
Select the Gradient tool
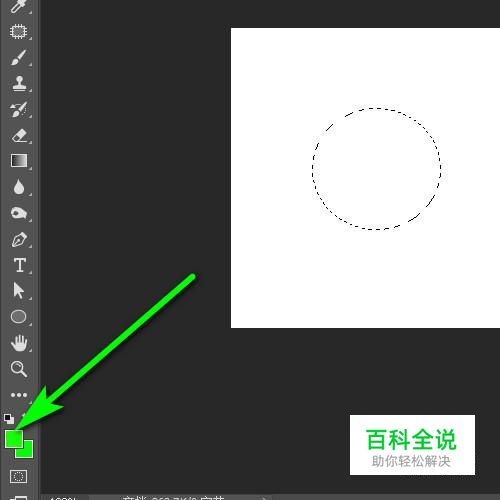click(x=19, y=161)
